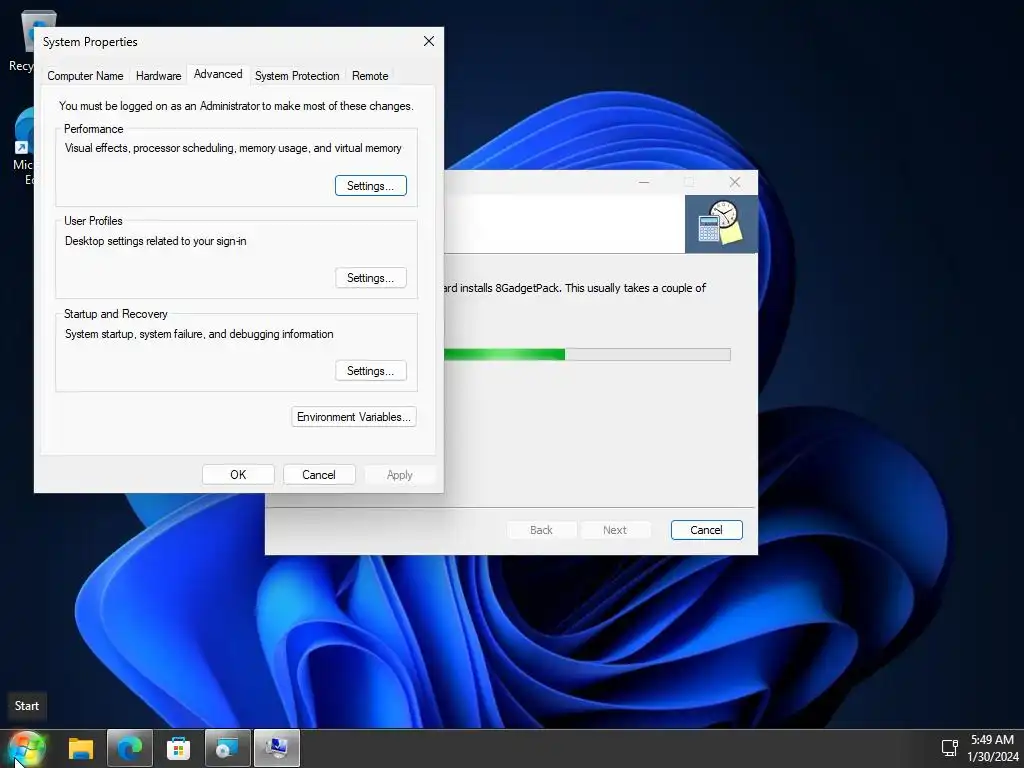Switch to the Computer Name tab

[x=85, y=76]
